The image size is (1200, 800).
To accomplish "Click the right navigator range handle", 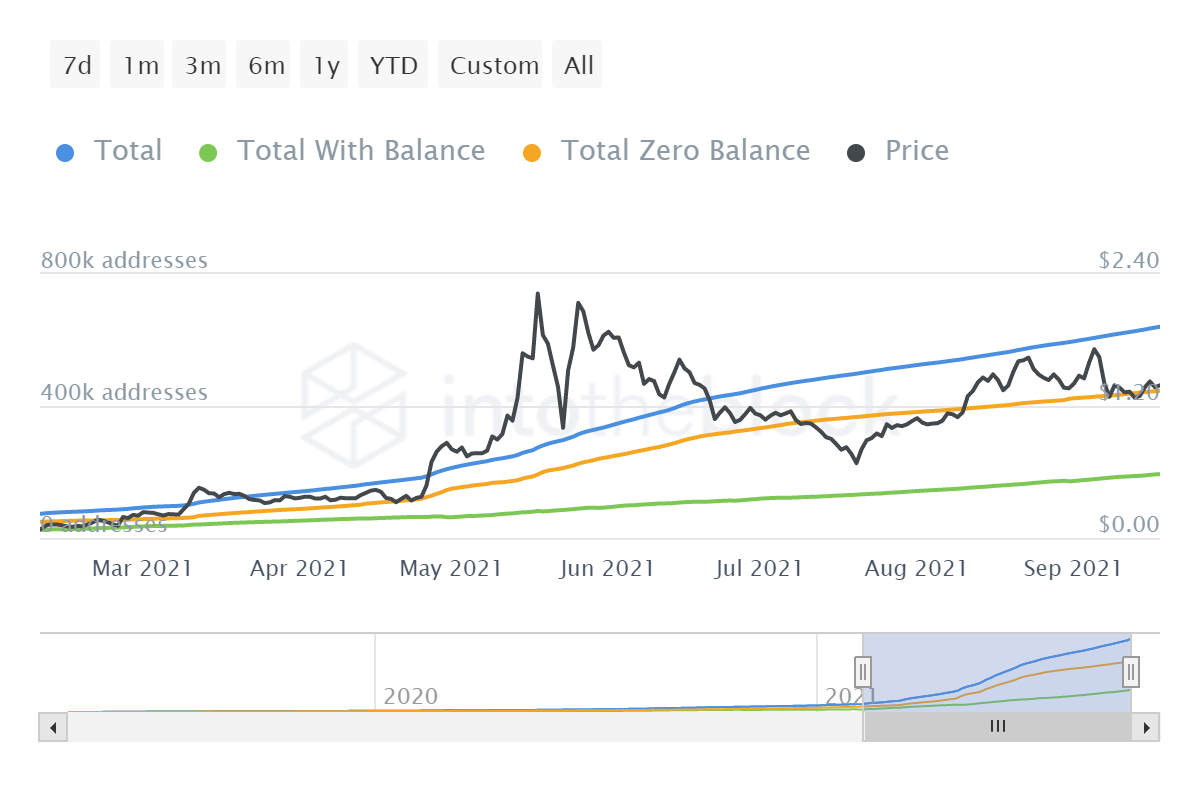I will (1131, 671).
